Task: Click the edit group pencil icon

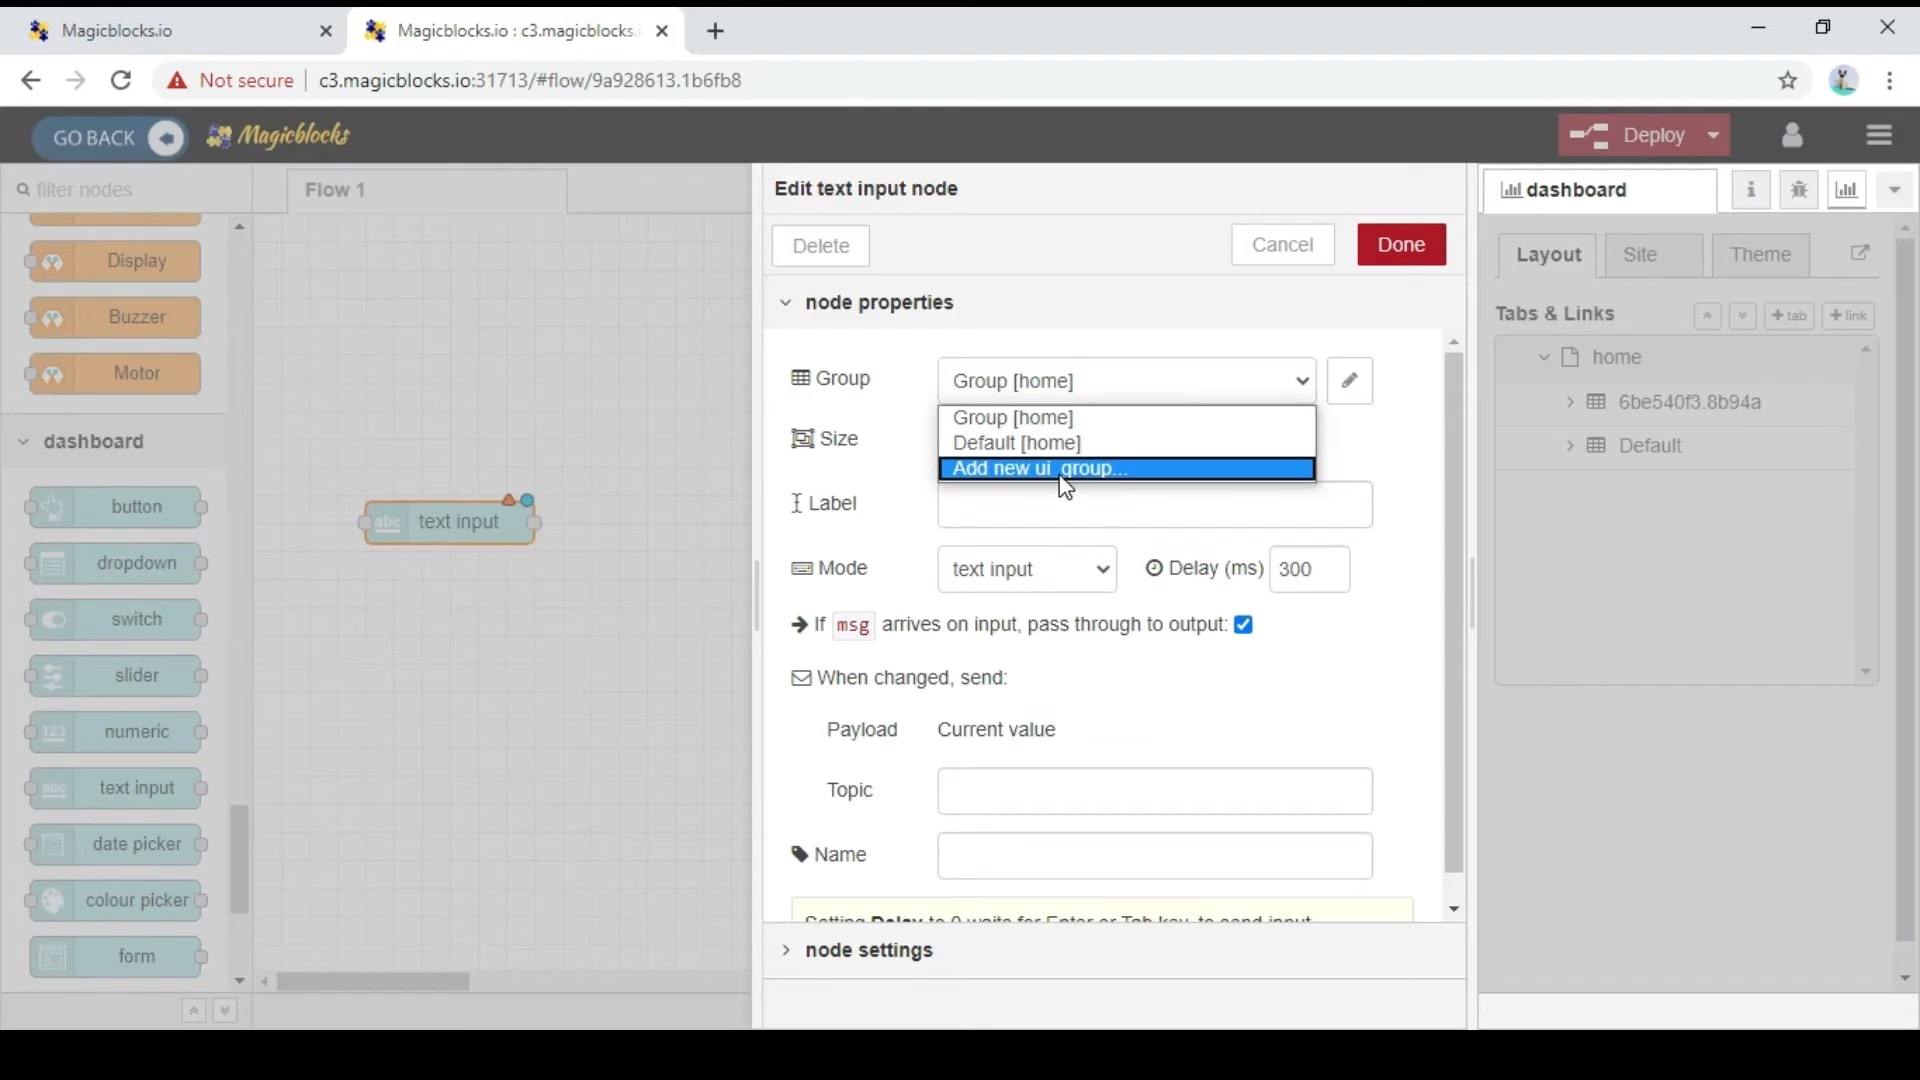Action: (1348, 380)
